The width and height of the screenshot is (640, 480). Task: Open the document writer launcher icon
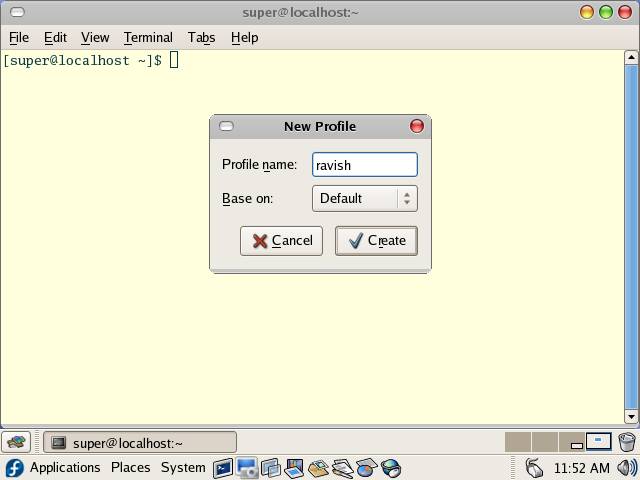[342, 468]
